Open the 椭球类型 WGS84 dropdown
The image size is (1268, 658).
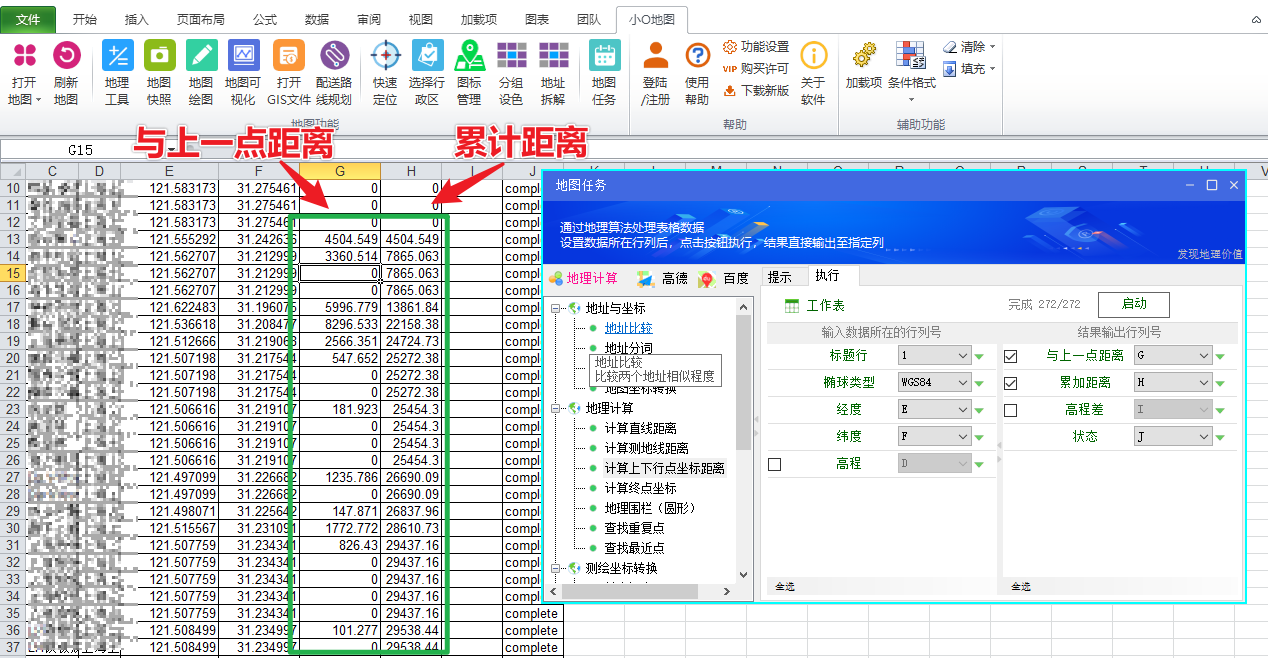click(934, 383)
